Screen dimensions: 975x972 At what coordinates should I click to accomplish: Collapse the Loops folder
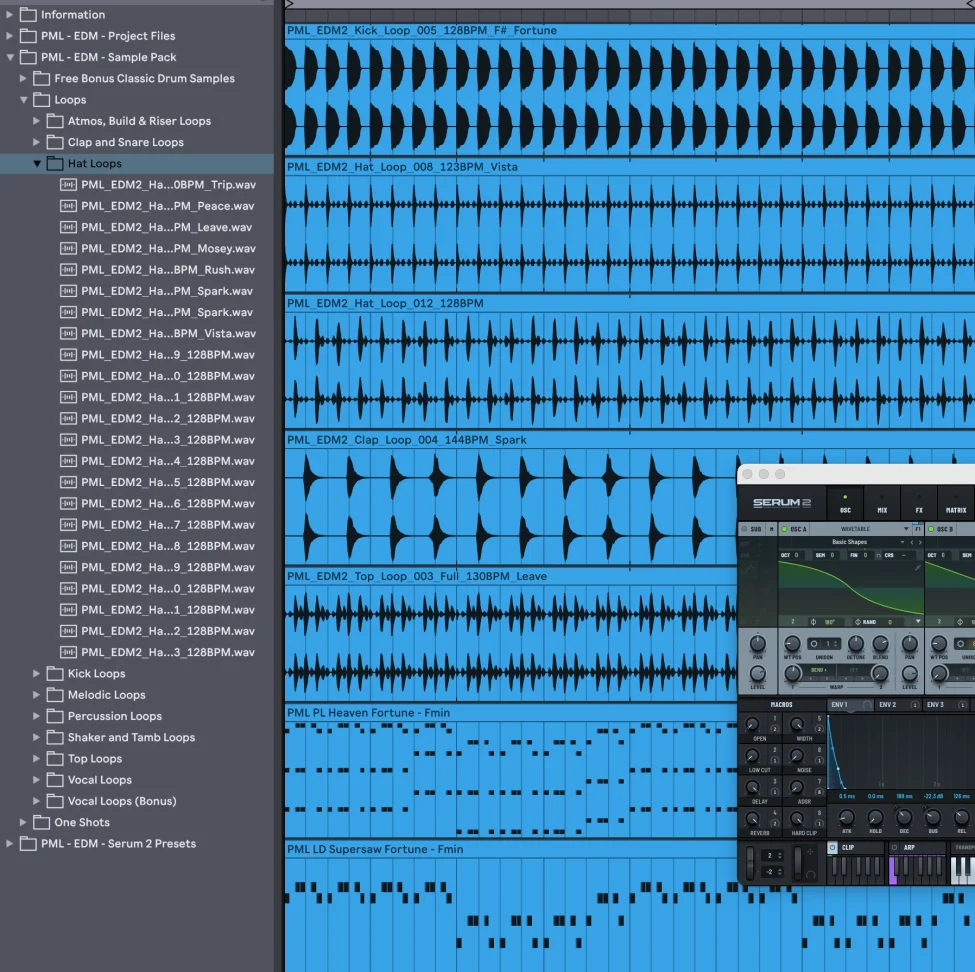pos(24,100)
